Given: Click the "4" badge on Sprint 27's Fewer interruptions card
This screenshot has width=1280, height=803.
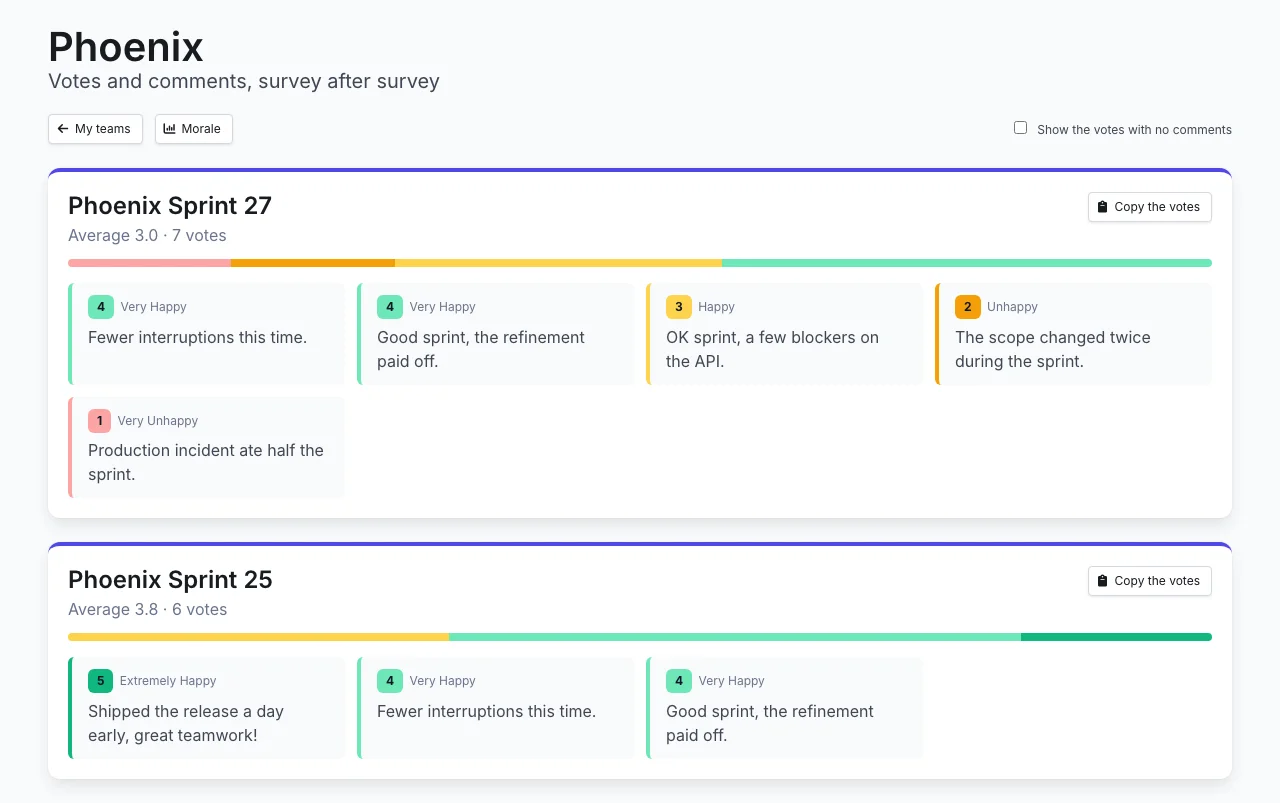Looking at the screenshot, I should pos(101,307).
